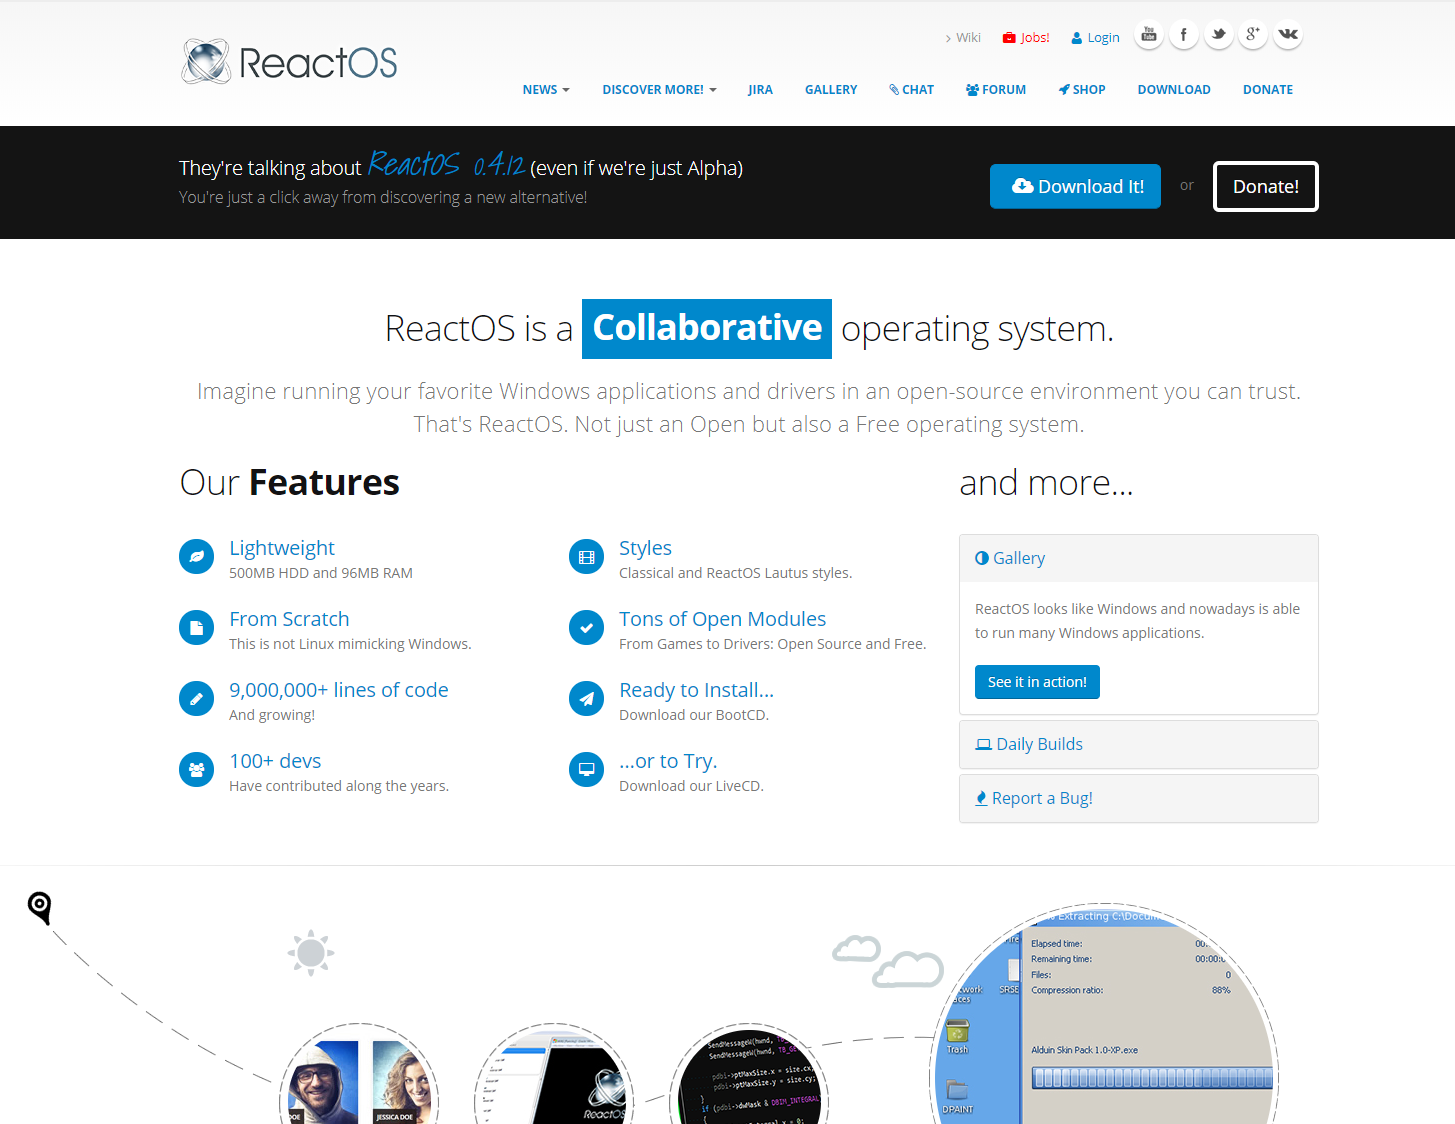Click the or to Try monitor icon
This screenshot has height=1124, width=1455.
click(586, 770)
